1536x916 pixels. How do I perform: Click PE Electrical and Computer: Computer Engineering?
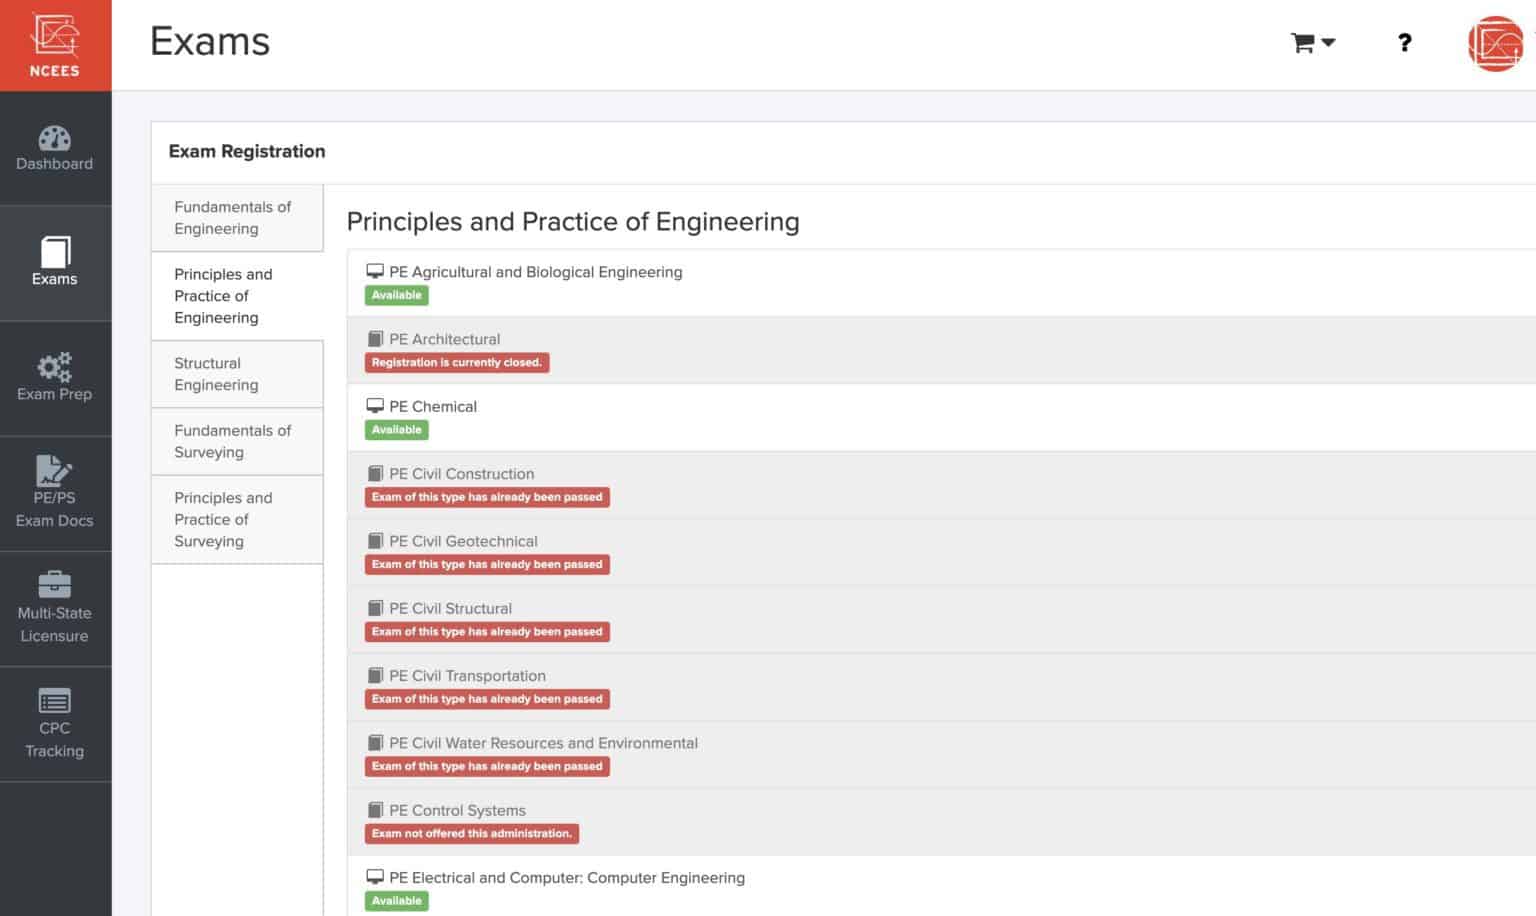tap(566, 878)
